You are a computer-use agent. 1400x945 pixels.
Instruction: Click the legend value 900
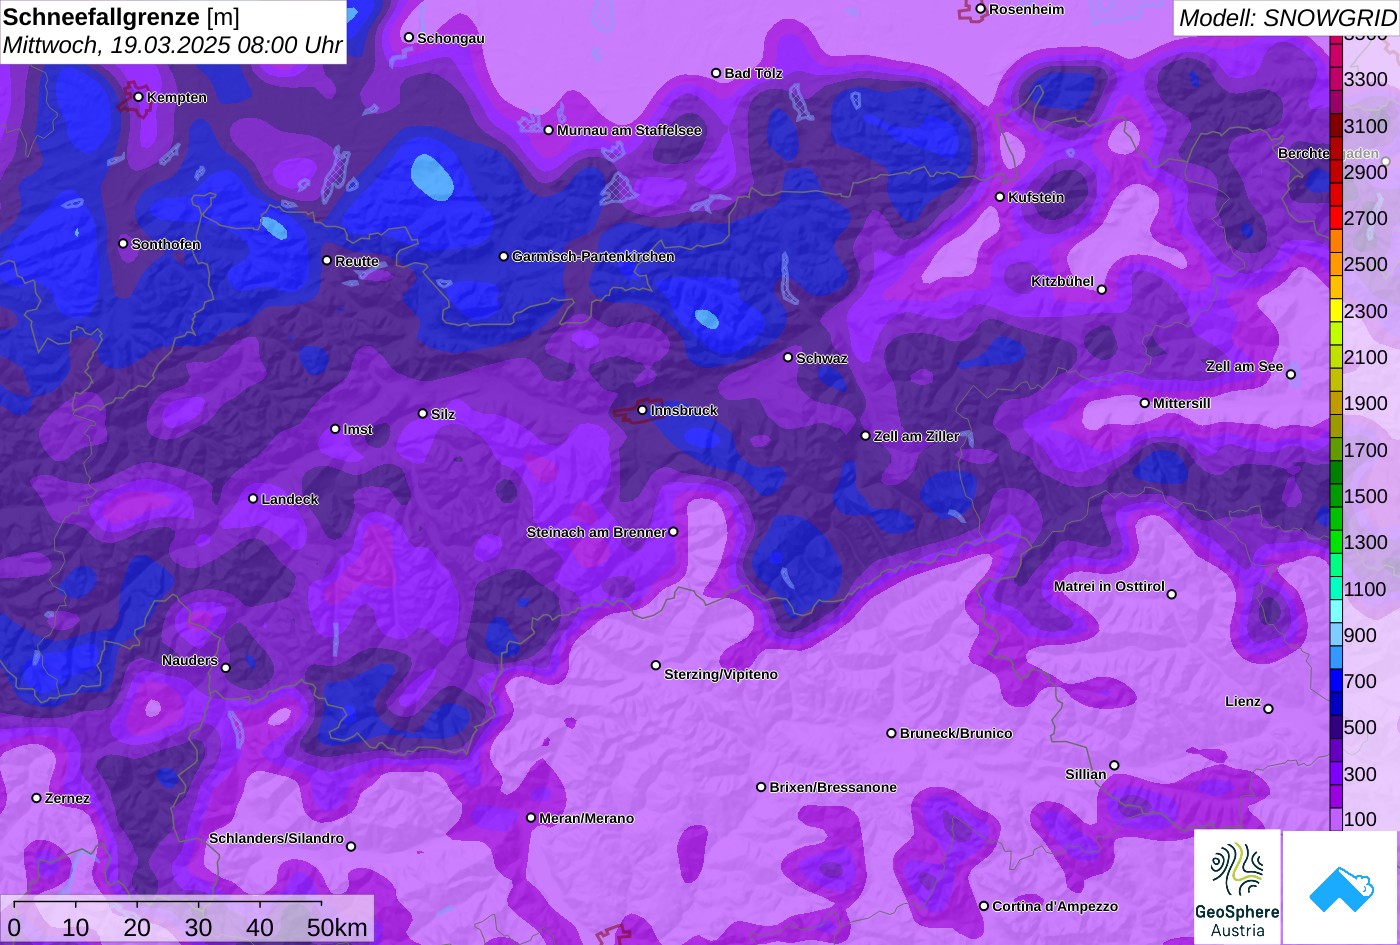point(1361,635)
